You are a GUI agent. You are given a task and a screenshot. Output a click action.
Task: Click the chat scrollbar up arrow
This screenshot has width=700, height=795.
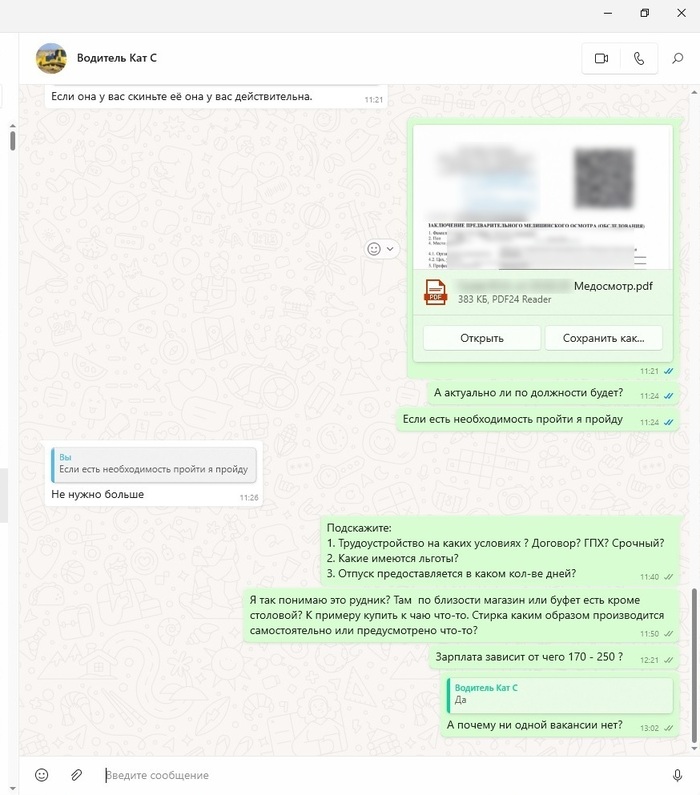pyautogui.click(x=694, y=93)
